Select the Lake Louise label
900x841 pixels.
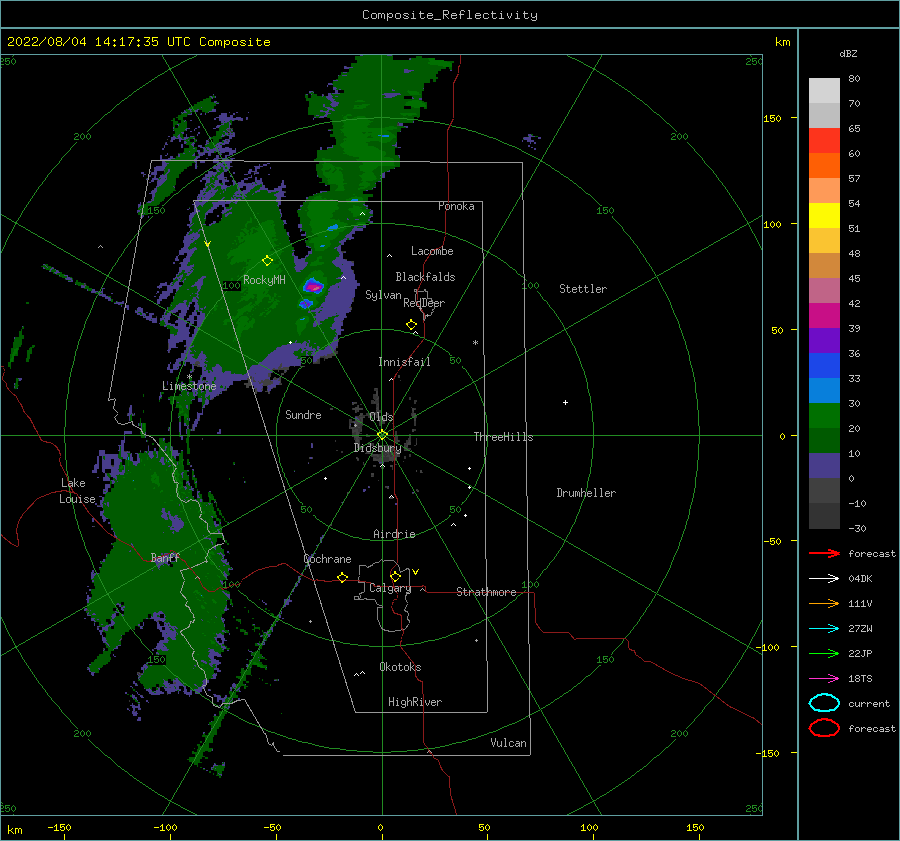pos(77,491)
